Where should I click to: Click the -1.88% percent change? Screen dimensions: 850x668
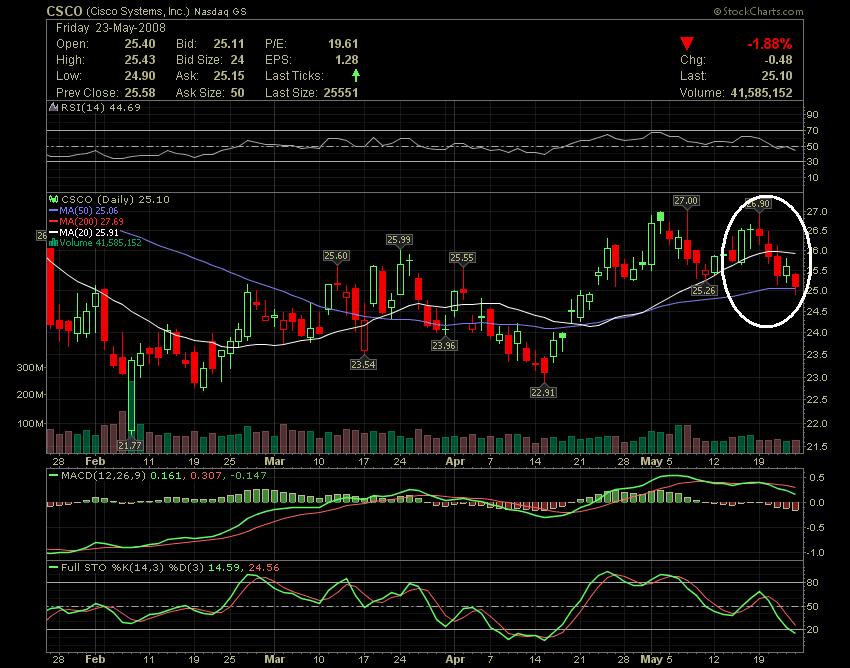(770, 44)
